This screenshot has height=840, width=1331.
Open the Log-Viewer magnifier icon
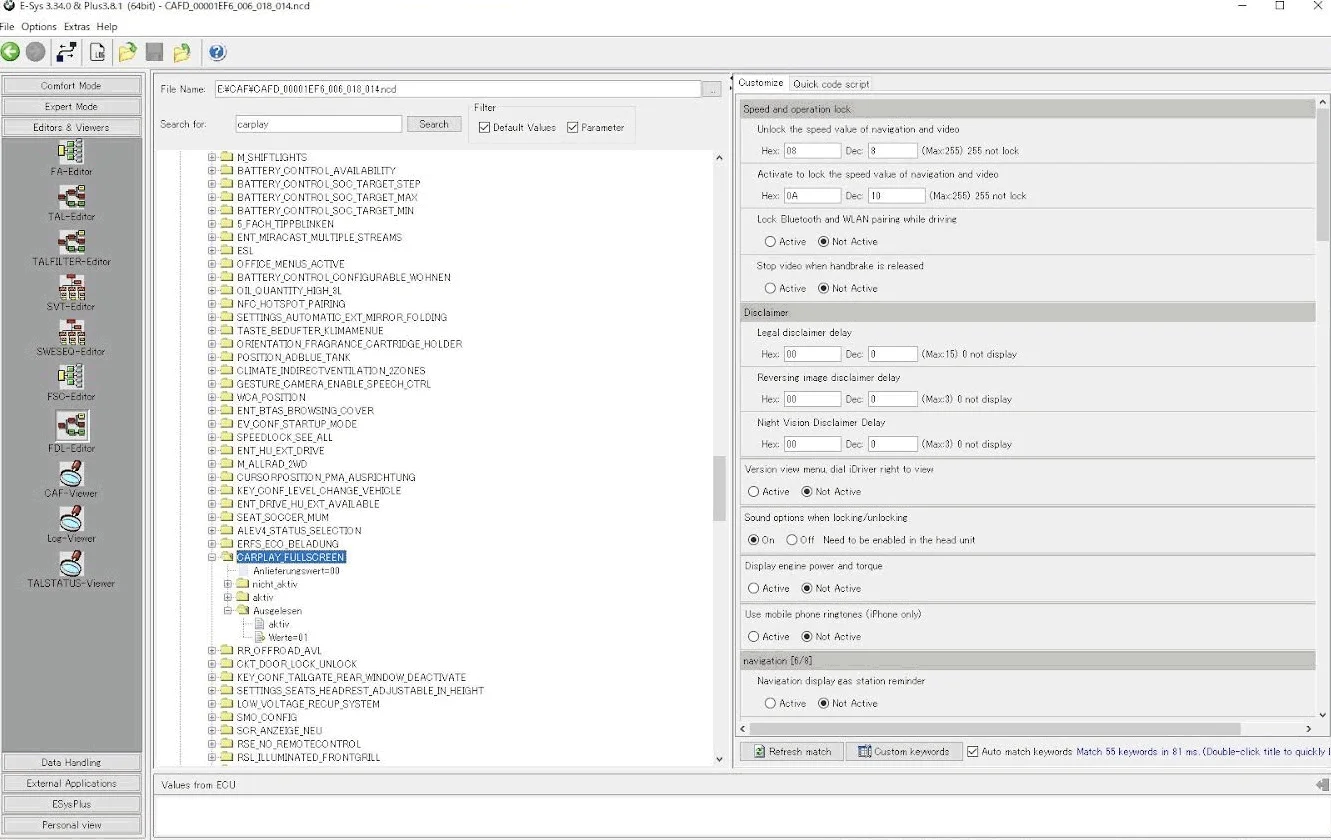[71, 518]
